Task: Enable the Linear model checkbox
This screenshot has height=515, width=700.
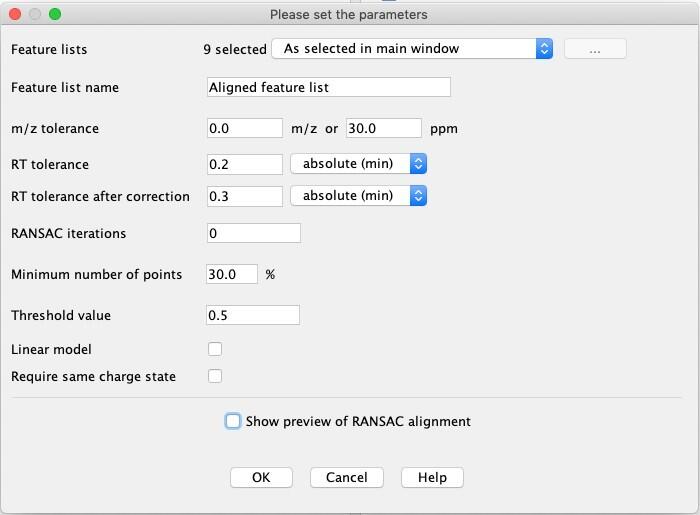Action: (215, 349)
